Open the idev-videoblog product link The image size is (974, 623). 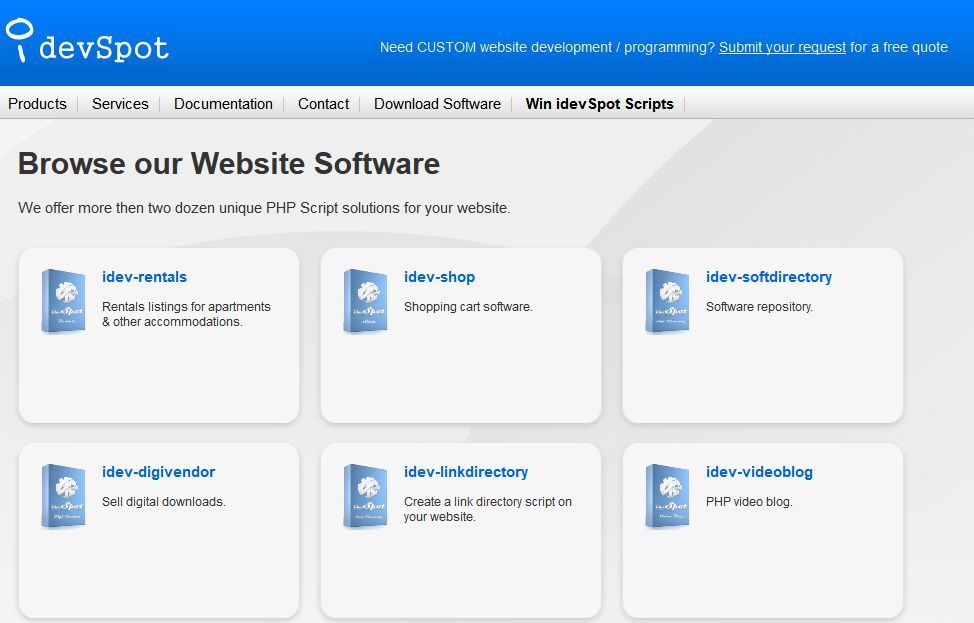(759, 472)
